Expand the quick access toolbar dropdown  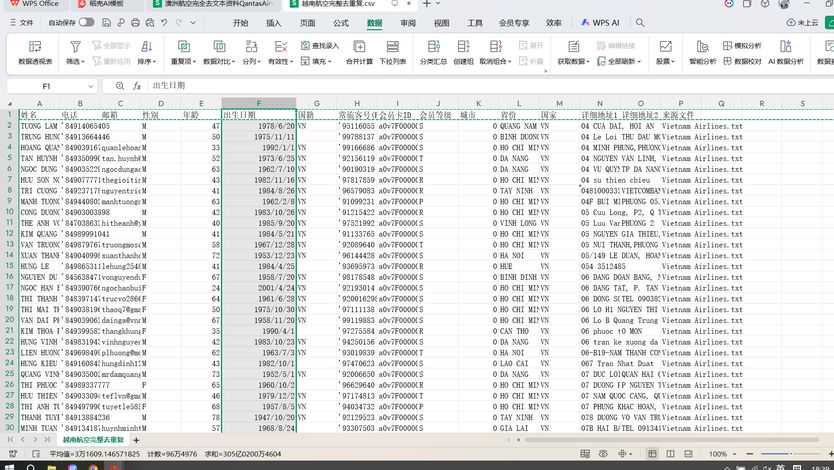pyautogui.click(x=193, y=23)
